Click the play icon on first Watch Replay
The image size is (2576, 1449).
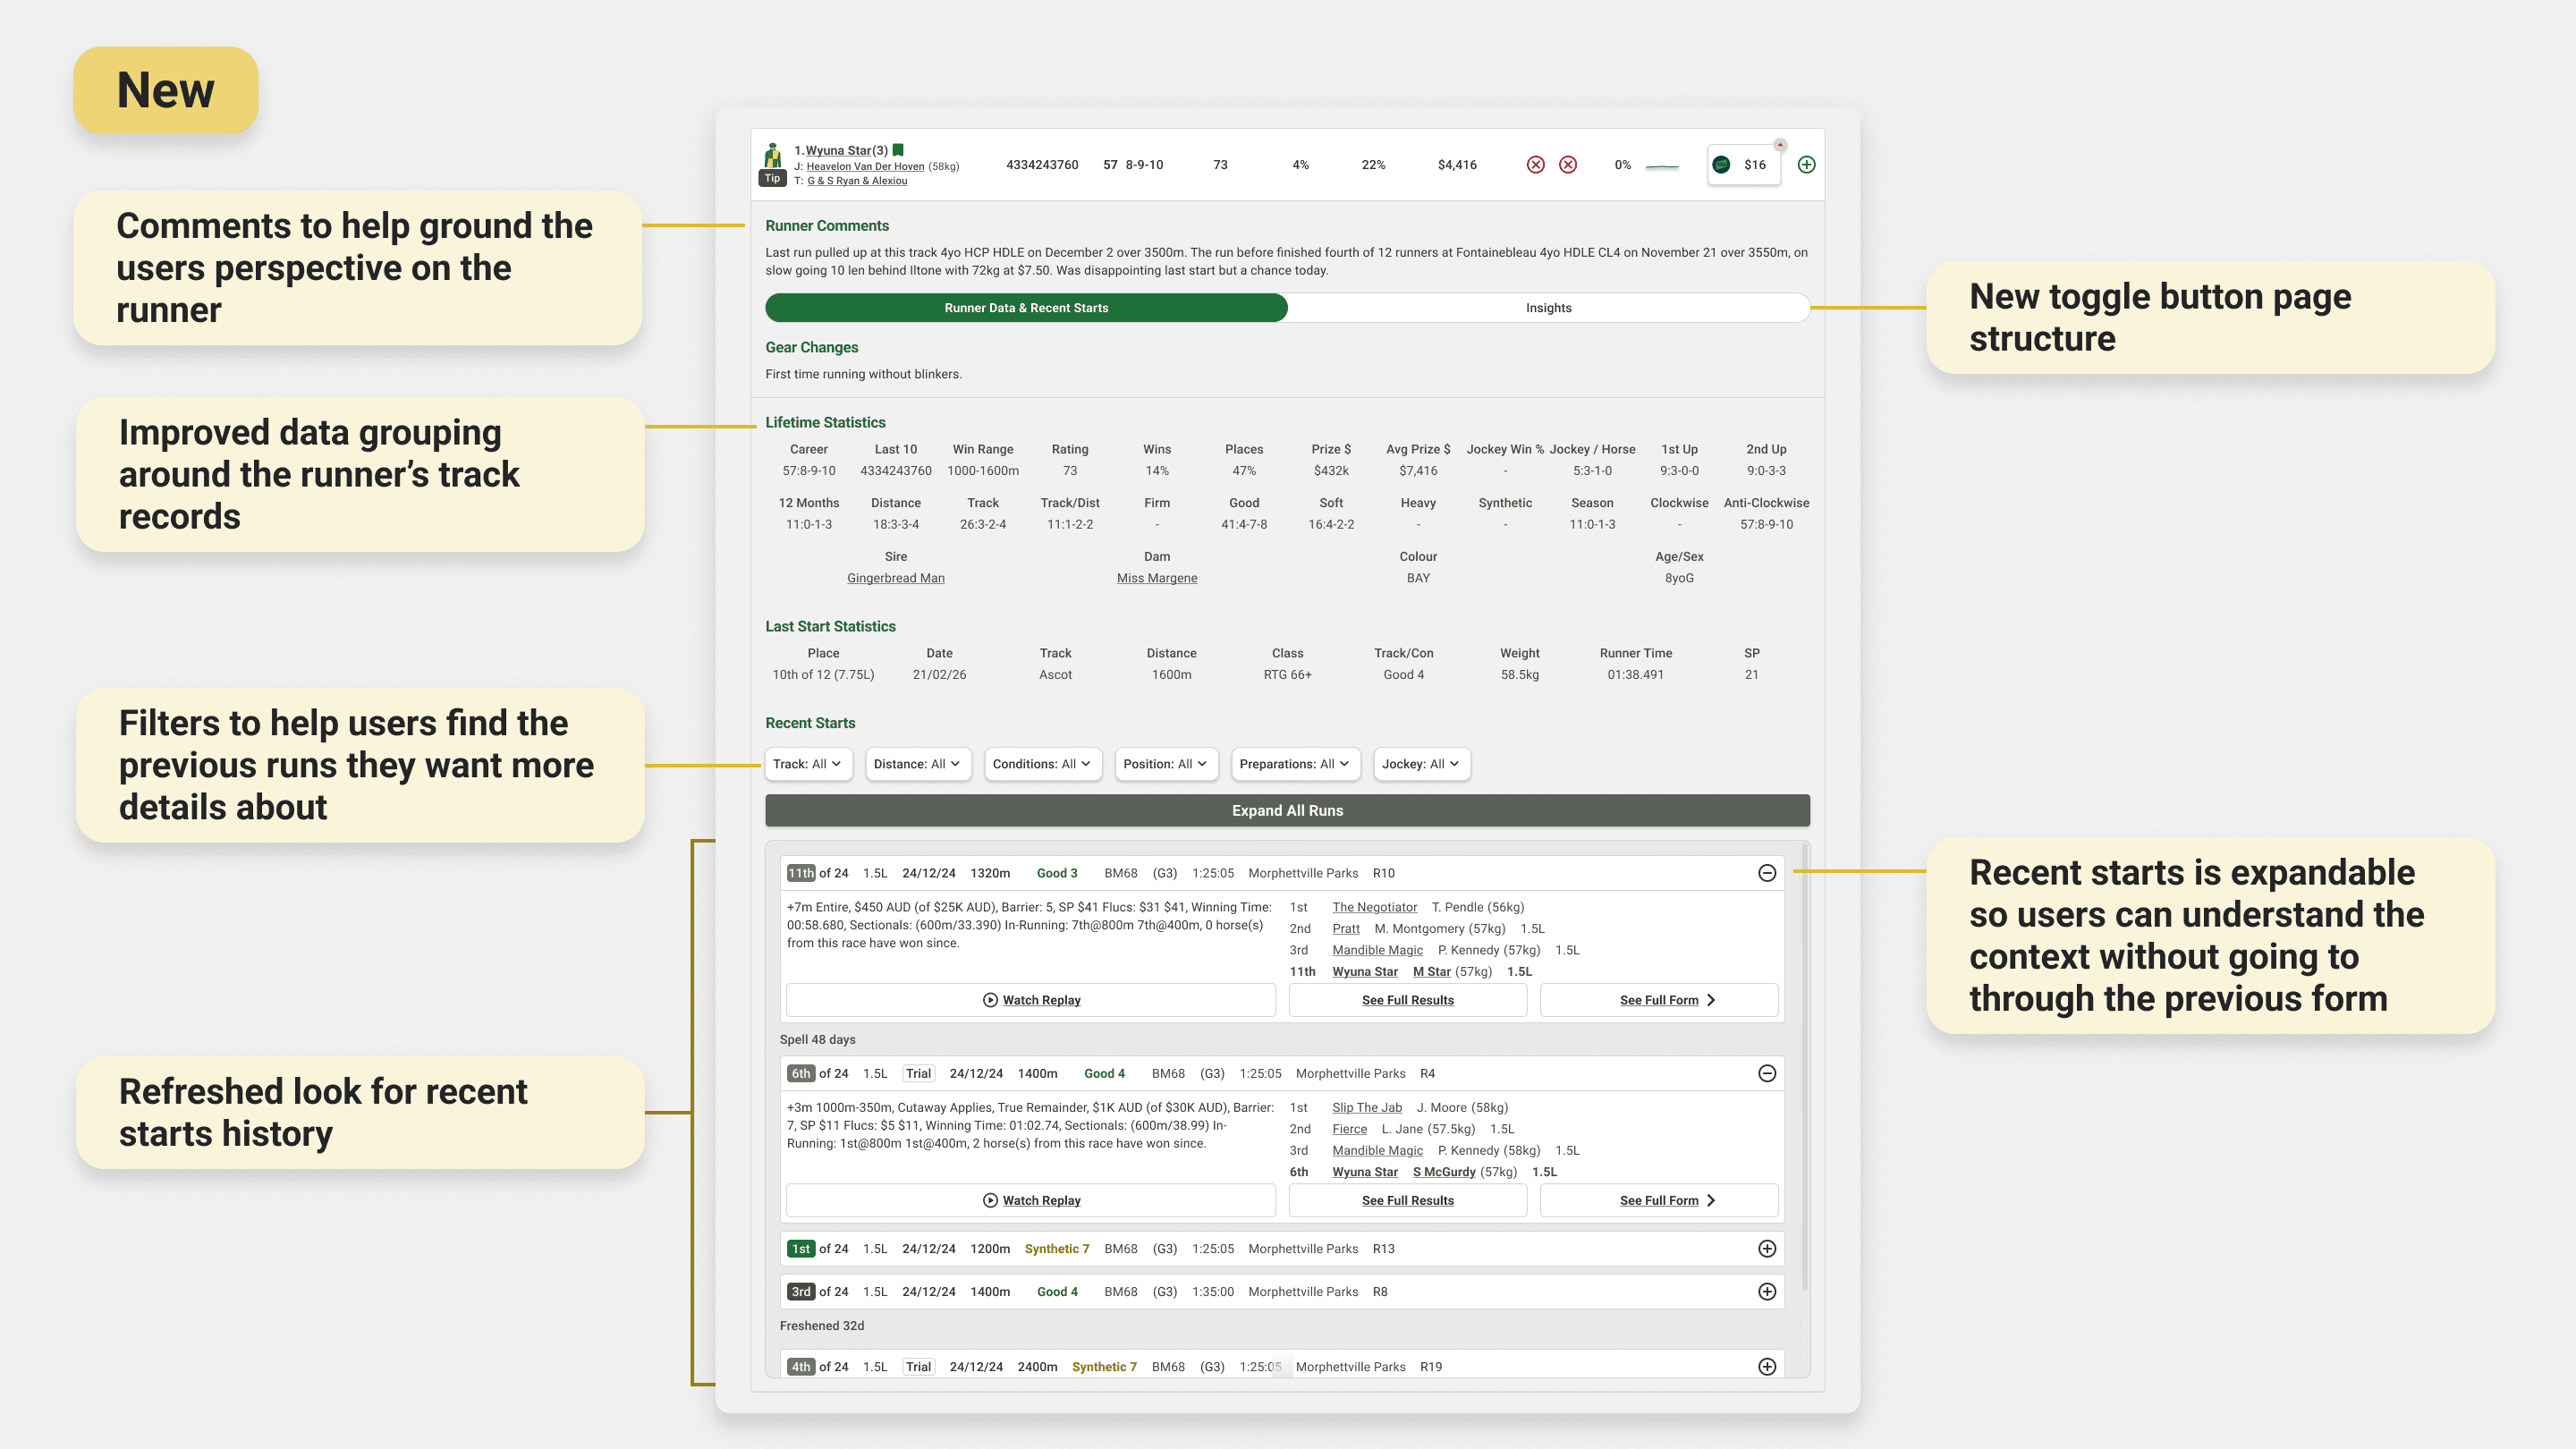990,1000
